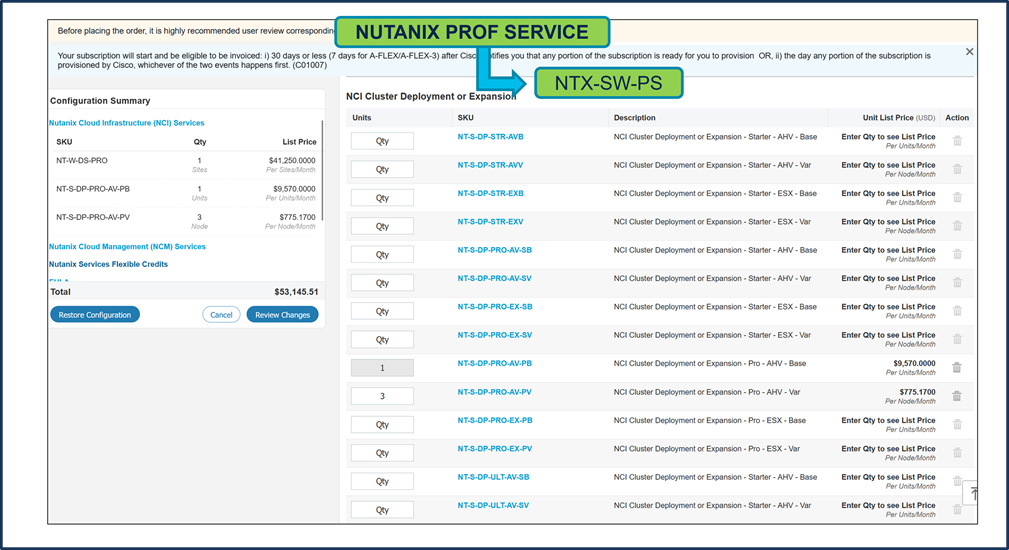
Task: Open NT-S-DP-PRO-AV-PV link in SKU table
Action: coord(495,391)
